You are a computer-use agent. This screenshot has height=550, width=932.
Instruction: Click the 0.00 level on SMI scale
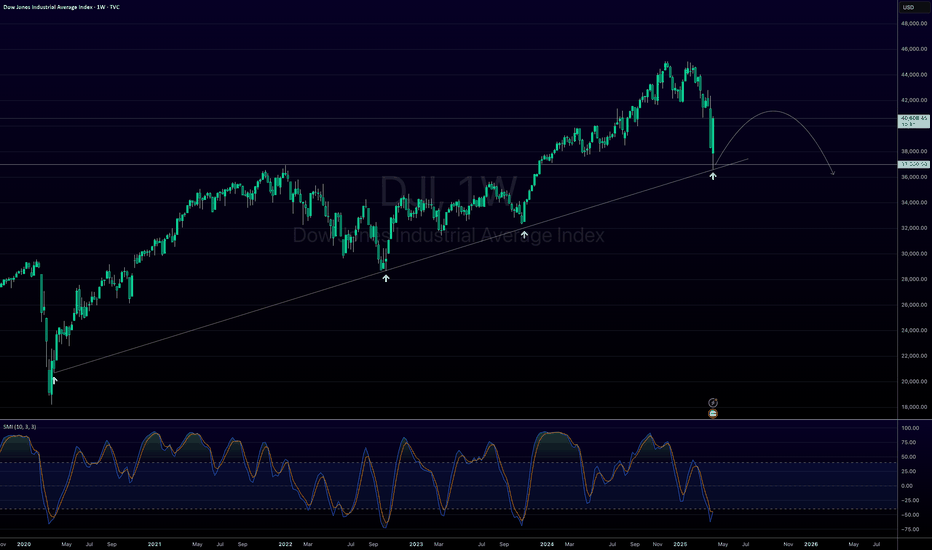click(x=907, y=486)
